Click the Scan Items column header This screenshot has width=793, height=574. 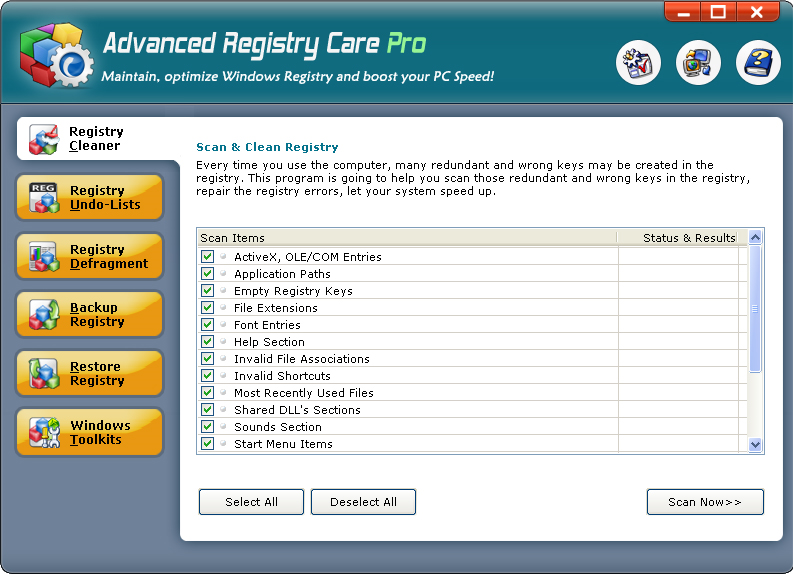[x=406, y=238]
